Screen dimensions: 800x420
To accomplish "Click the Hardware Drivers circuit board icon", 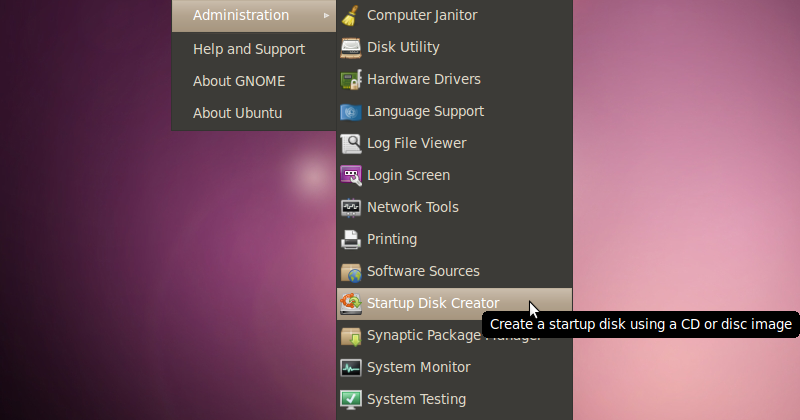I will 351,80.
